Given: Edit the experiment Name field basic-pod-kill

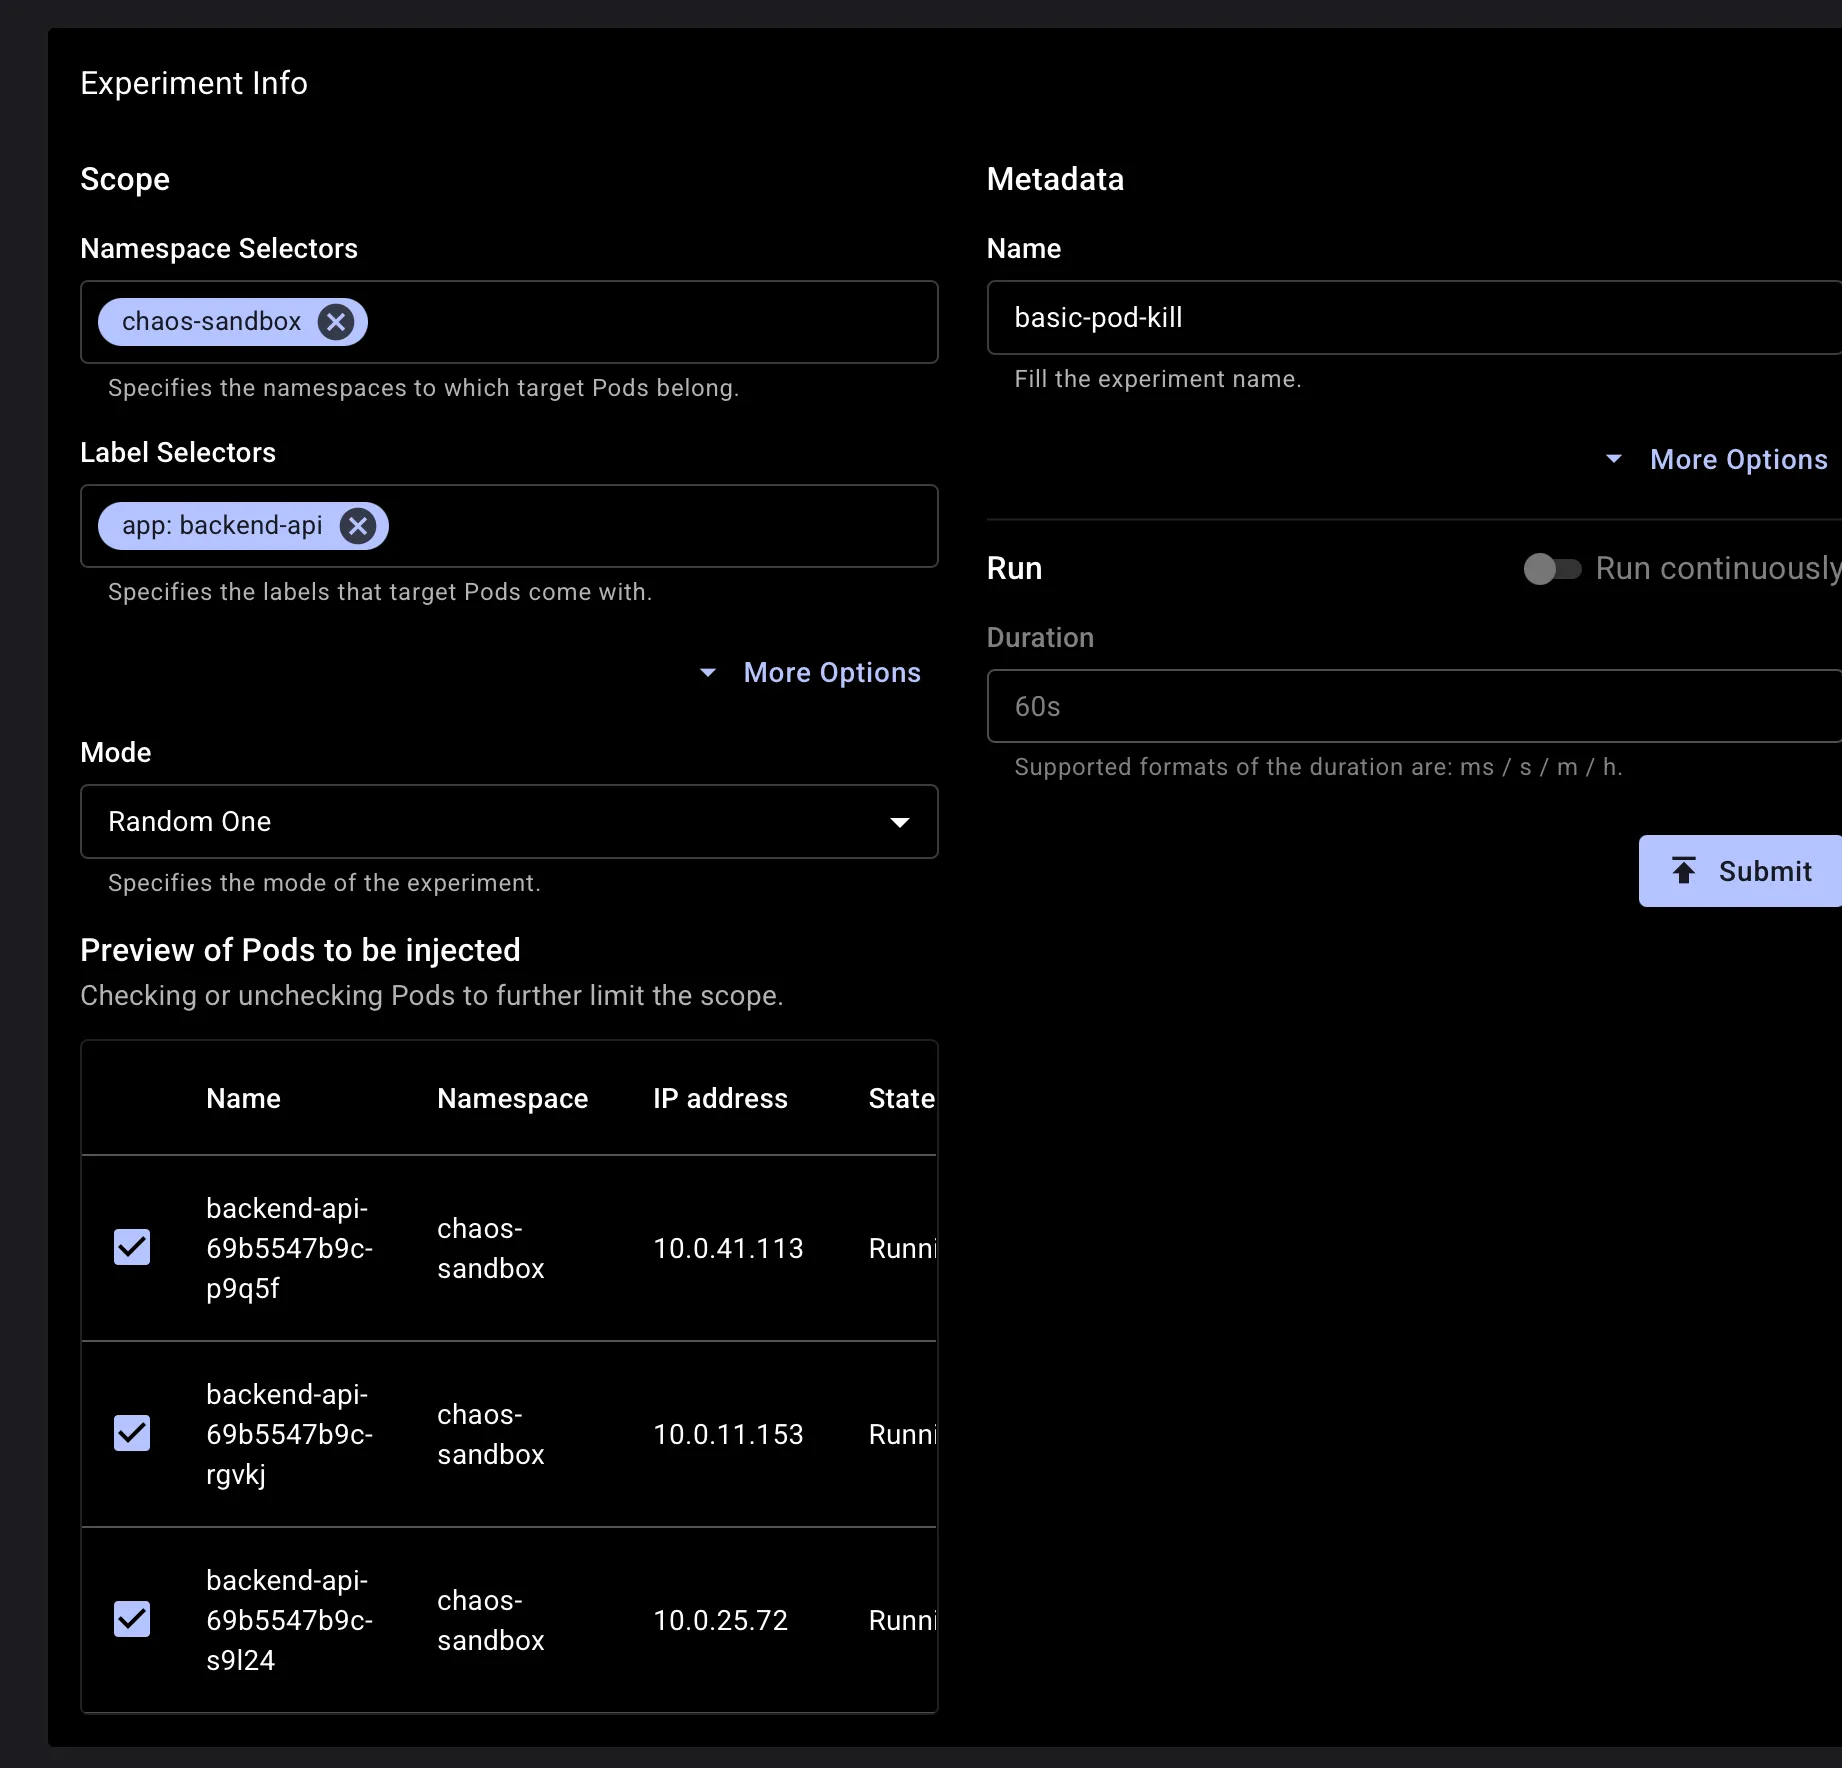Looking at the screenshot, I should [1414, 318].
